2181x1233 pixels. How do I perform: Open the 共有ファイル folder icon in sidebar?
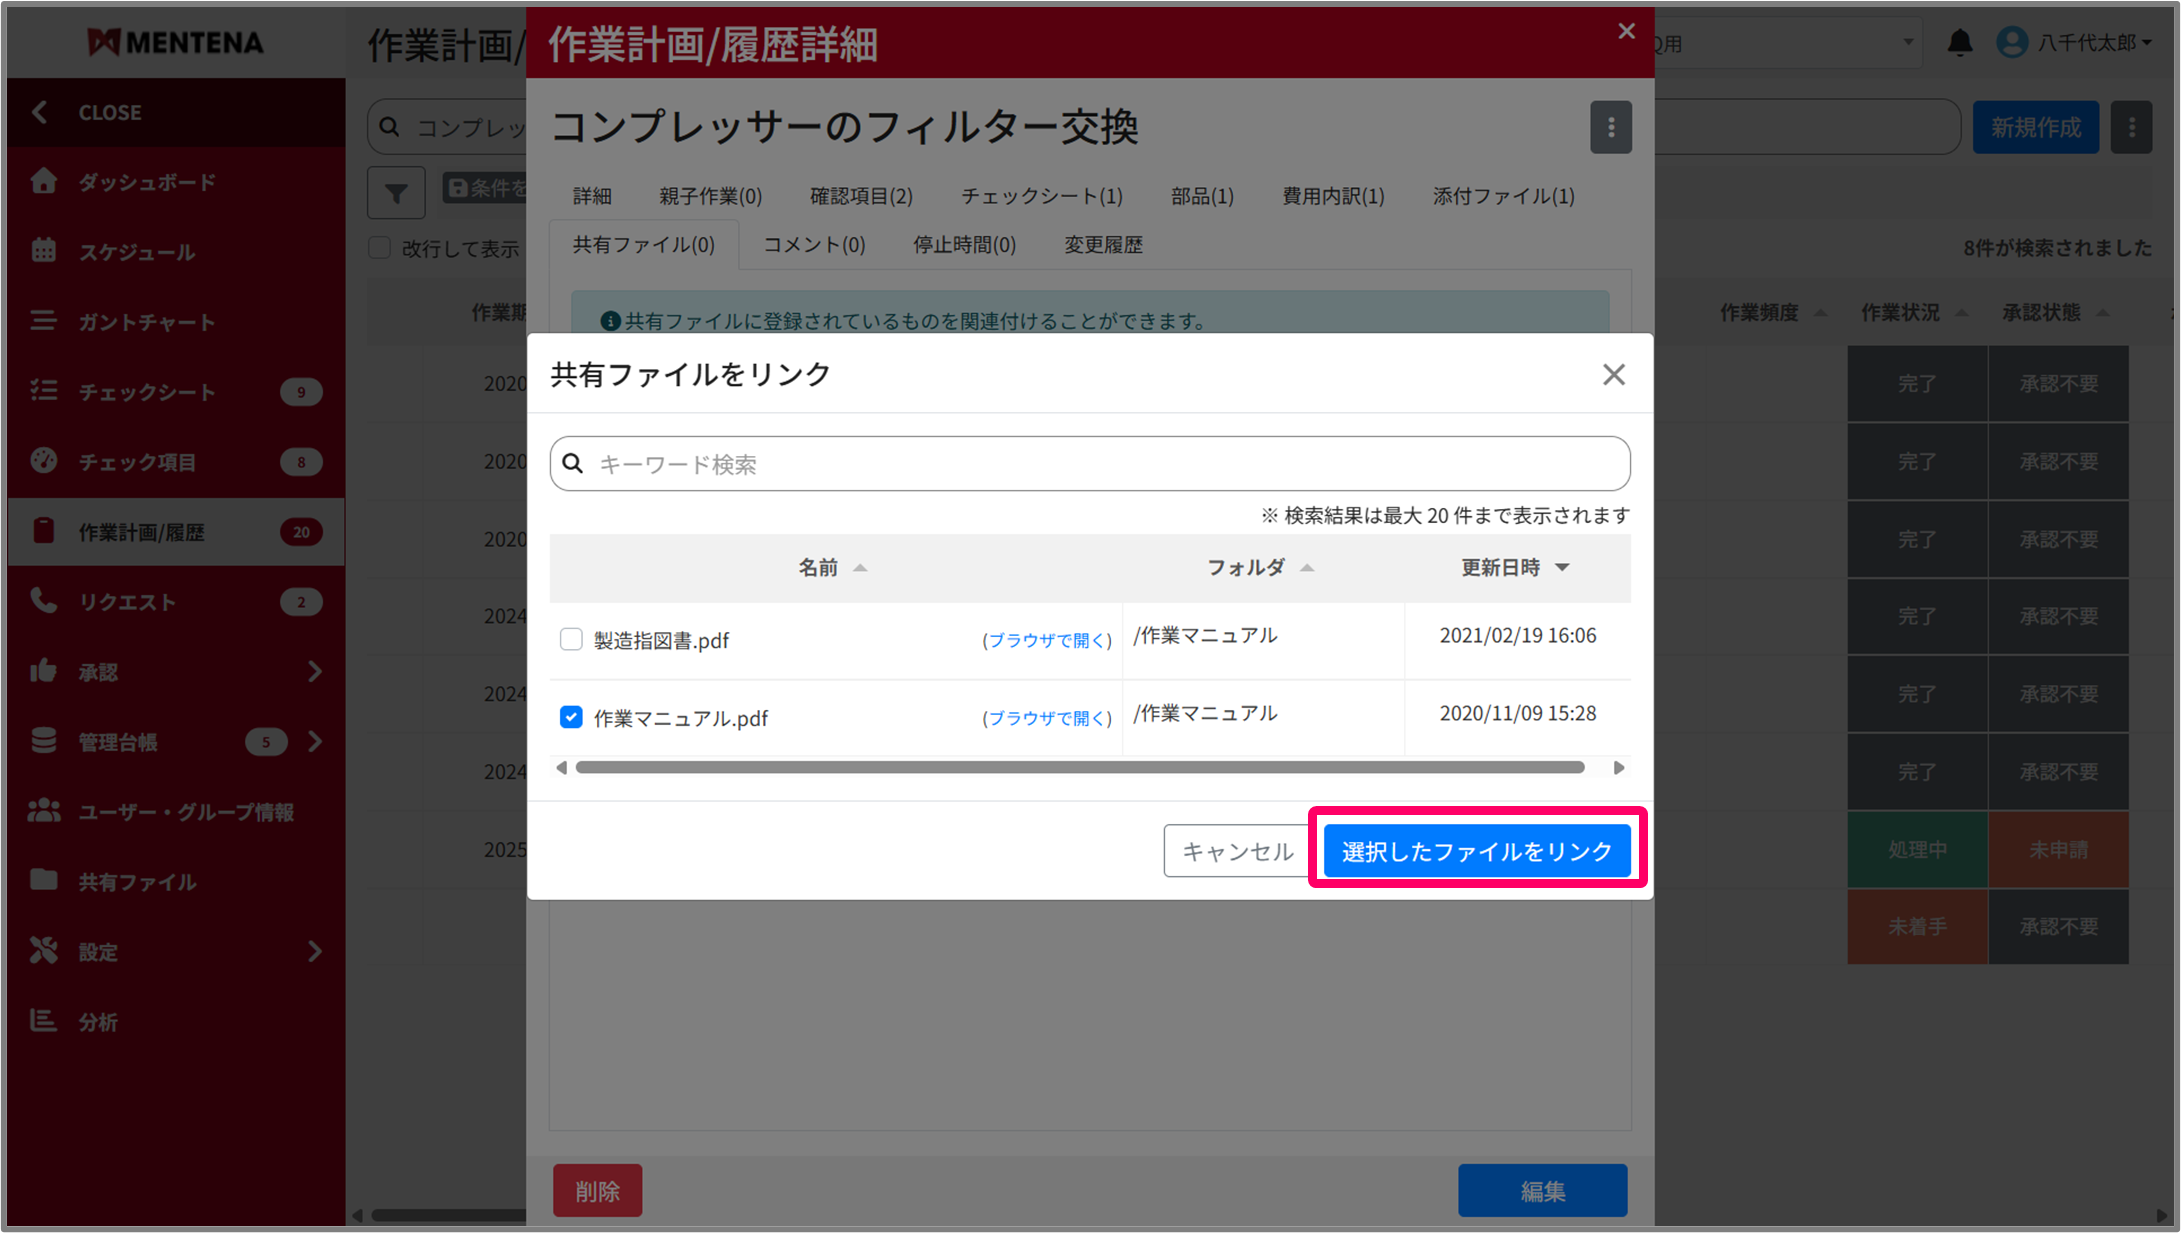click(44, 881)
